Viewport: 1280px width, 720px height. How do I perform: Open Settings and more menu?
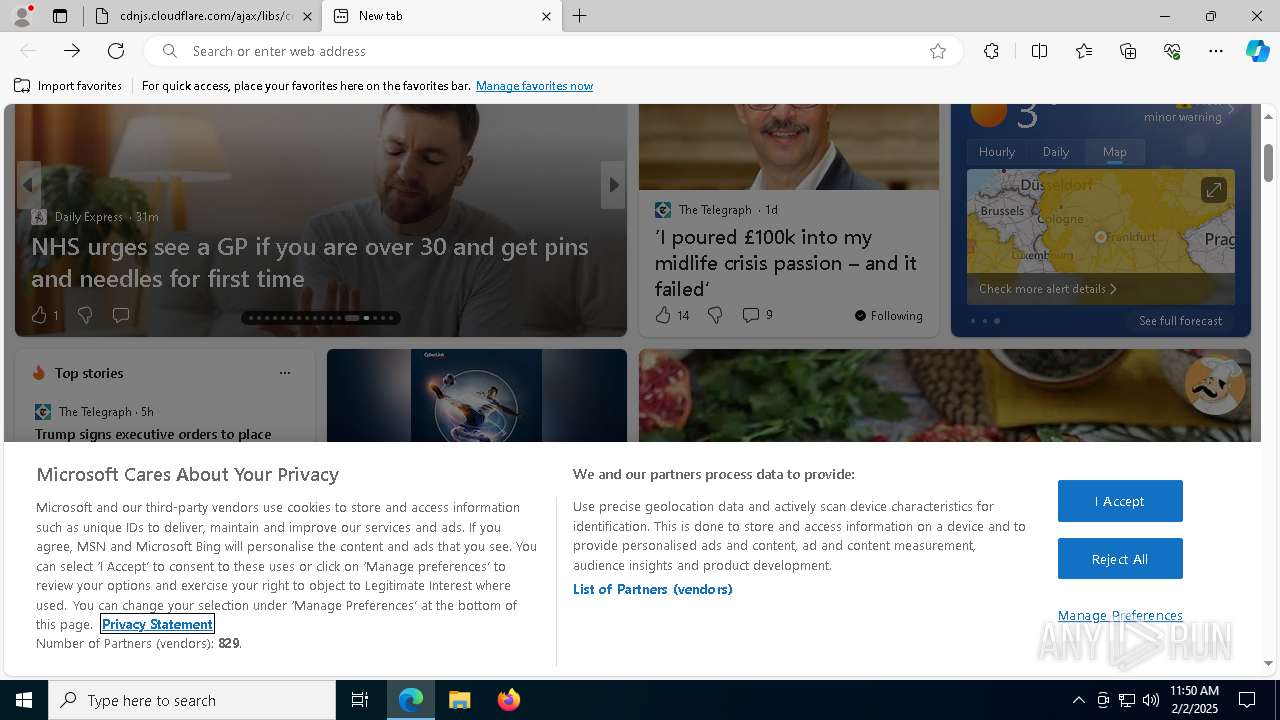click(x=1216, y=51)
